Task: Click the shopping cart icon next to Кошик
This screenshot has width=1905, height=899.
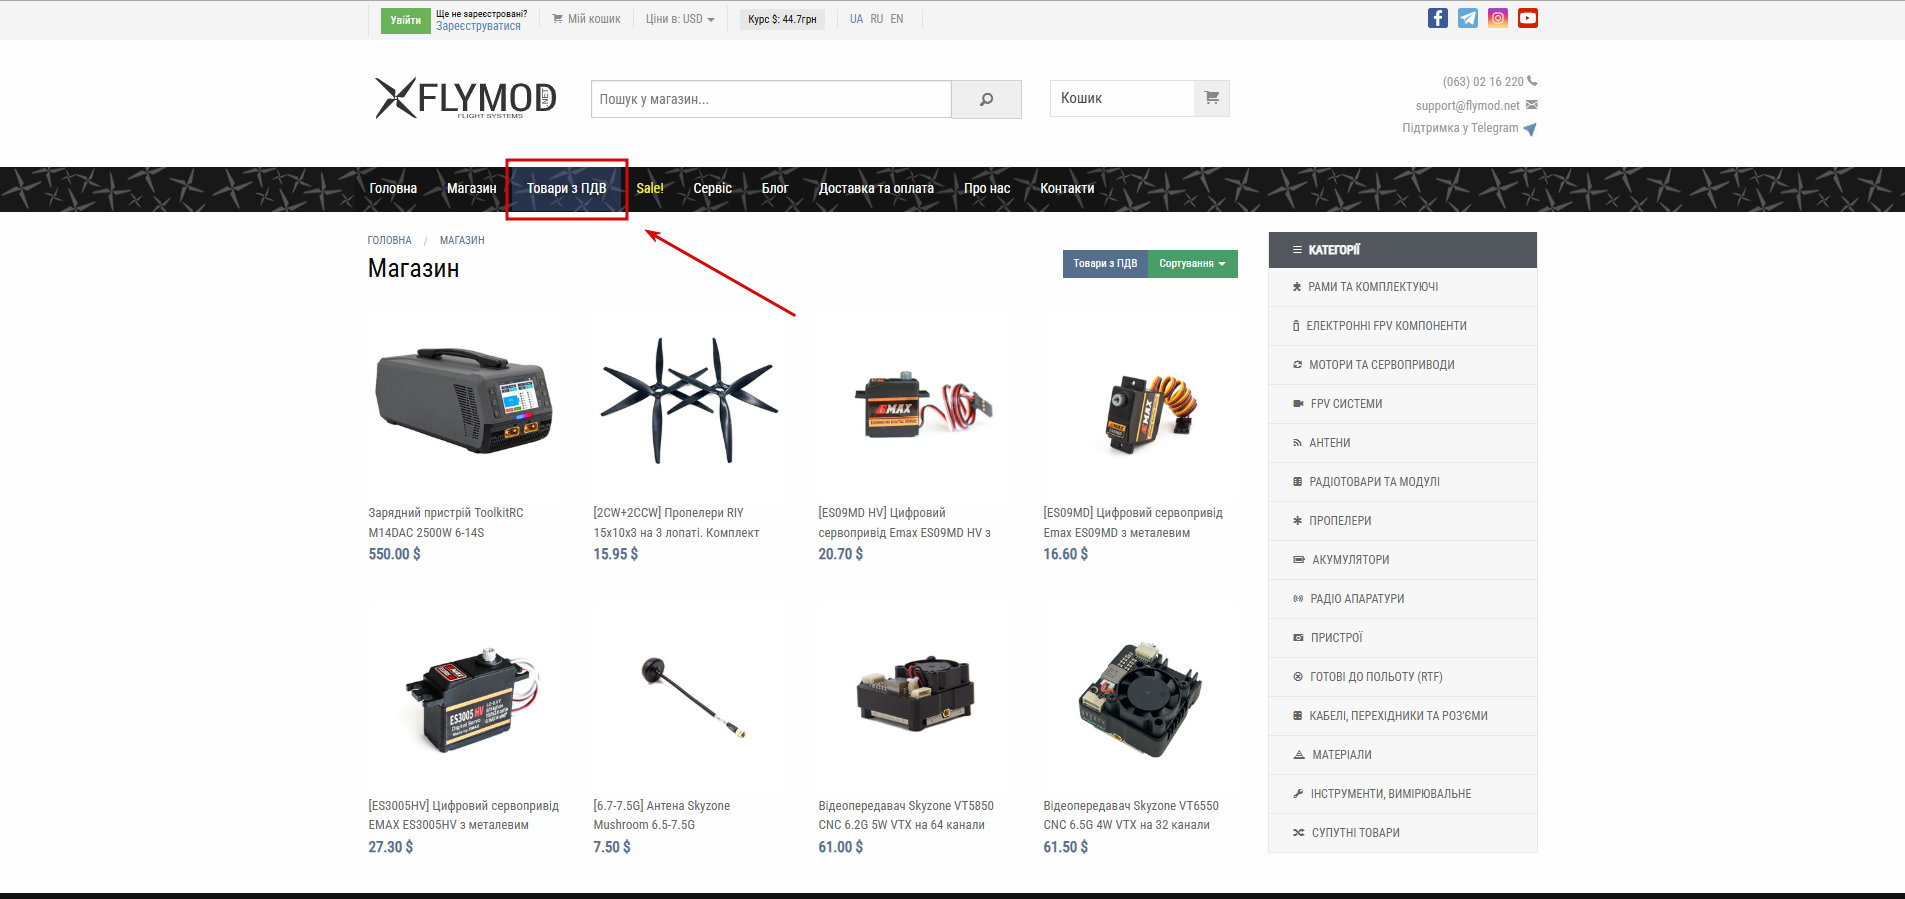Action: [1212, 98]
